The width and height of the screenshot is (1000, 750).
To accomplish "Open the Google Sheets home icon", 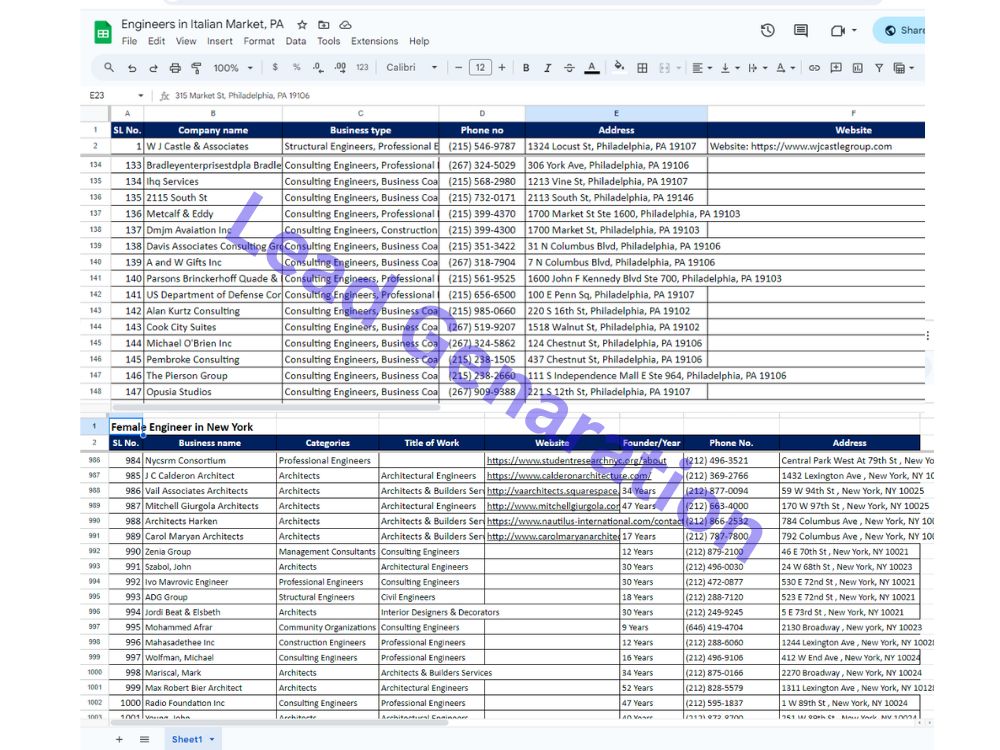I will (103, 32).
